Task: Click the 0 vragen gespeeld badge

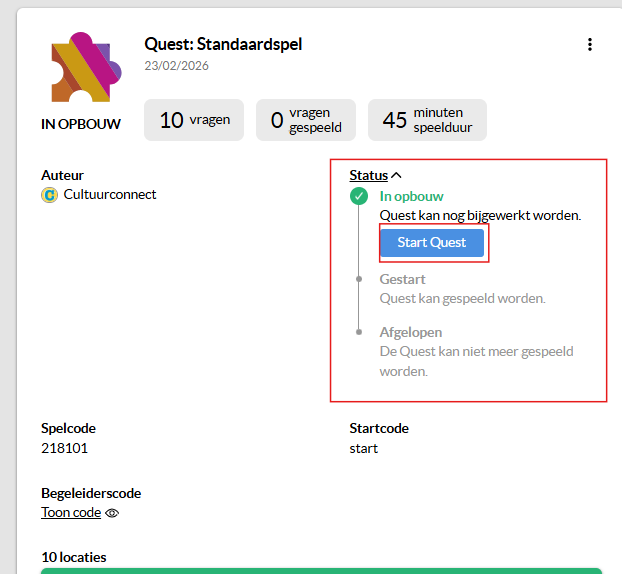Action: (x=306, y=120)
